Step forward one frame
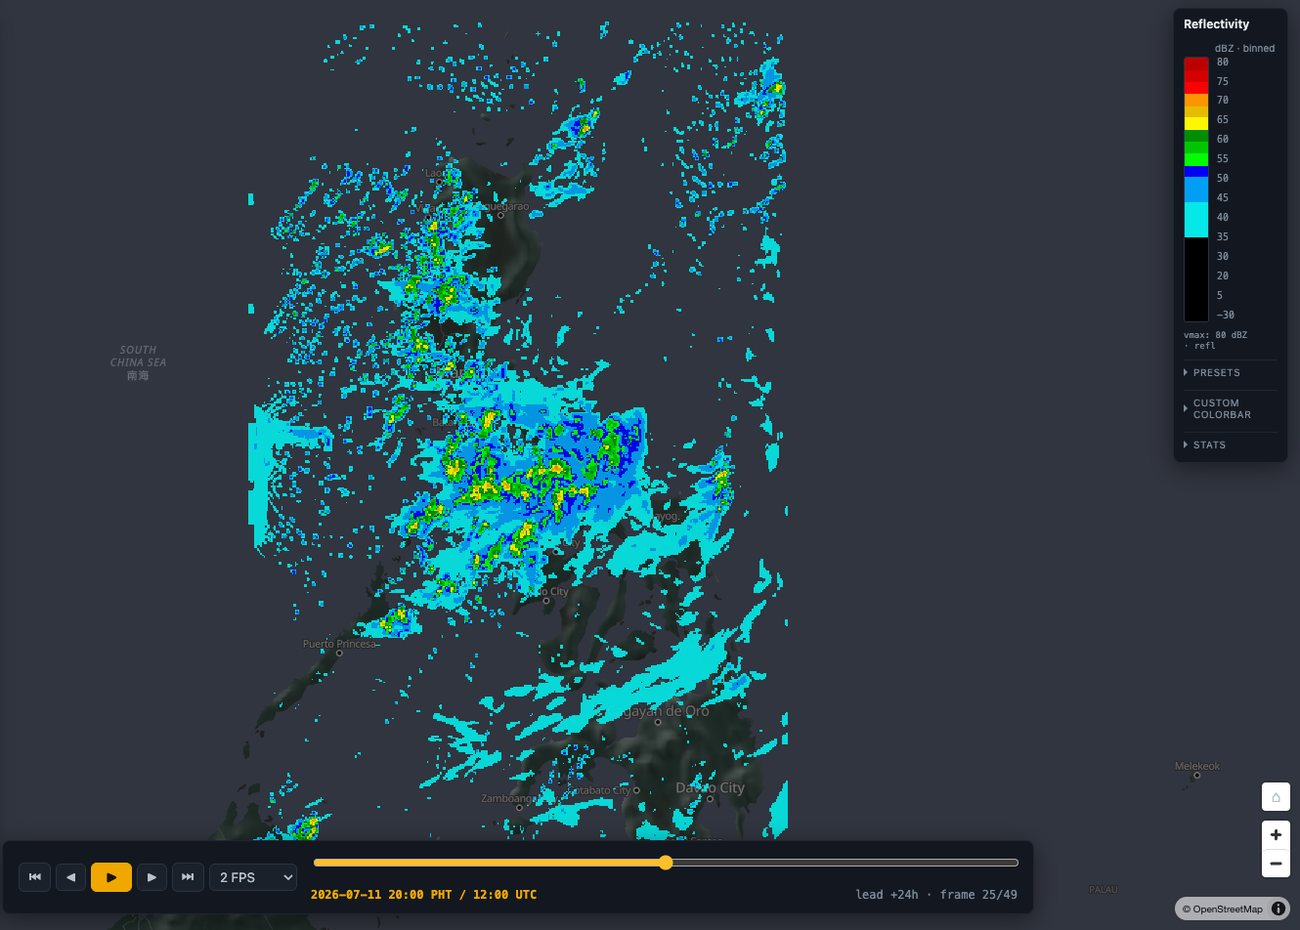This screenshot has height=930, width=1300. click(x=152, y=877)
